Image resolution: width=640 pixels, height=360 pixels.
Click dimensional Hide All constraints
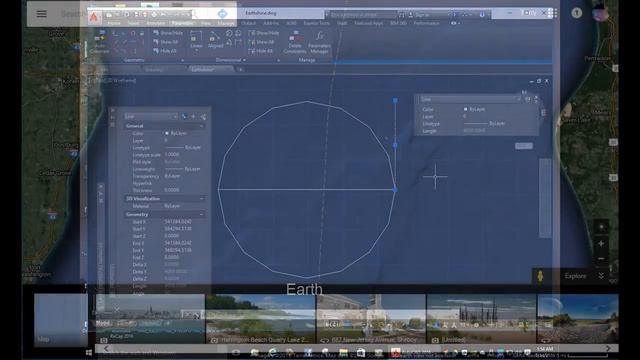click(x=260, y=51)
